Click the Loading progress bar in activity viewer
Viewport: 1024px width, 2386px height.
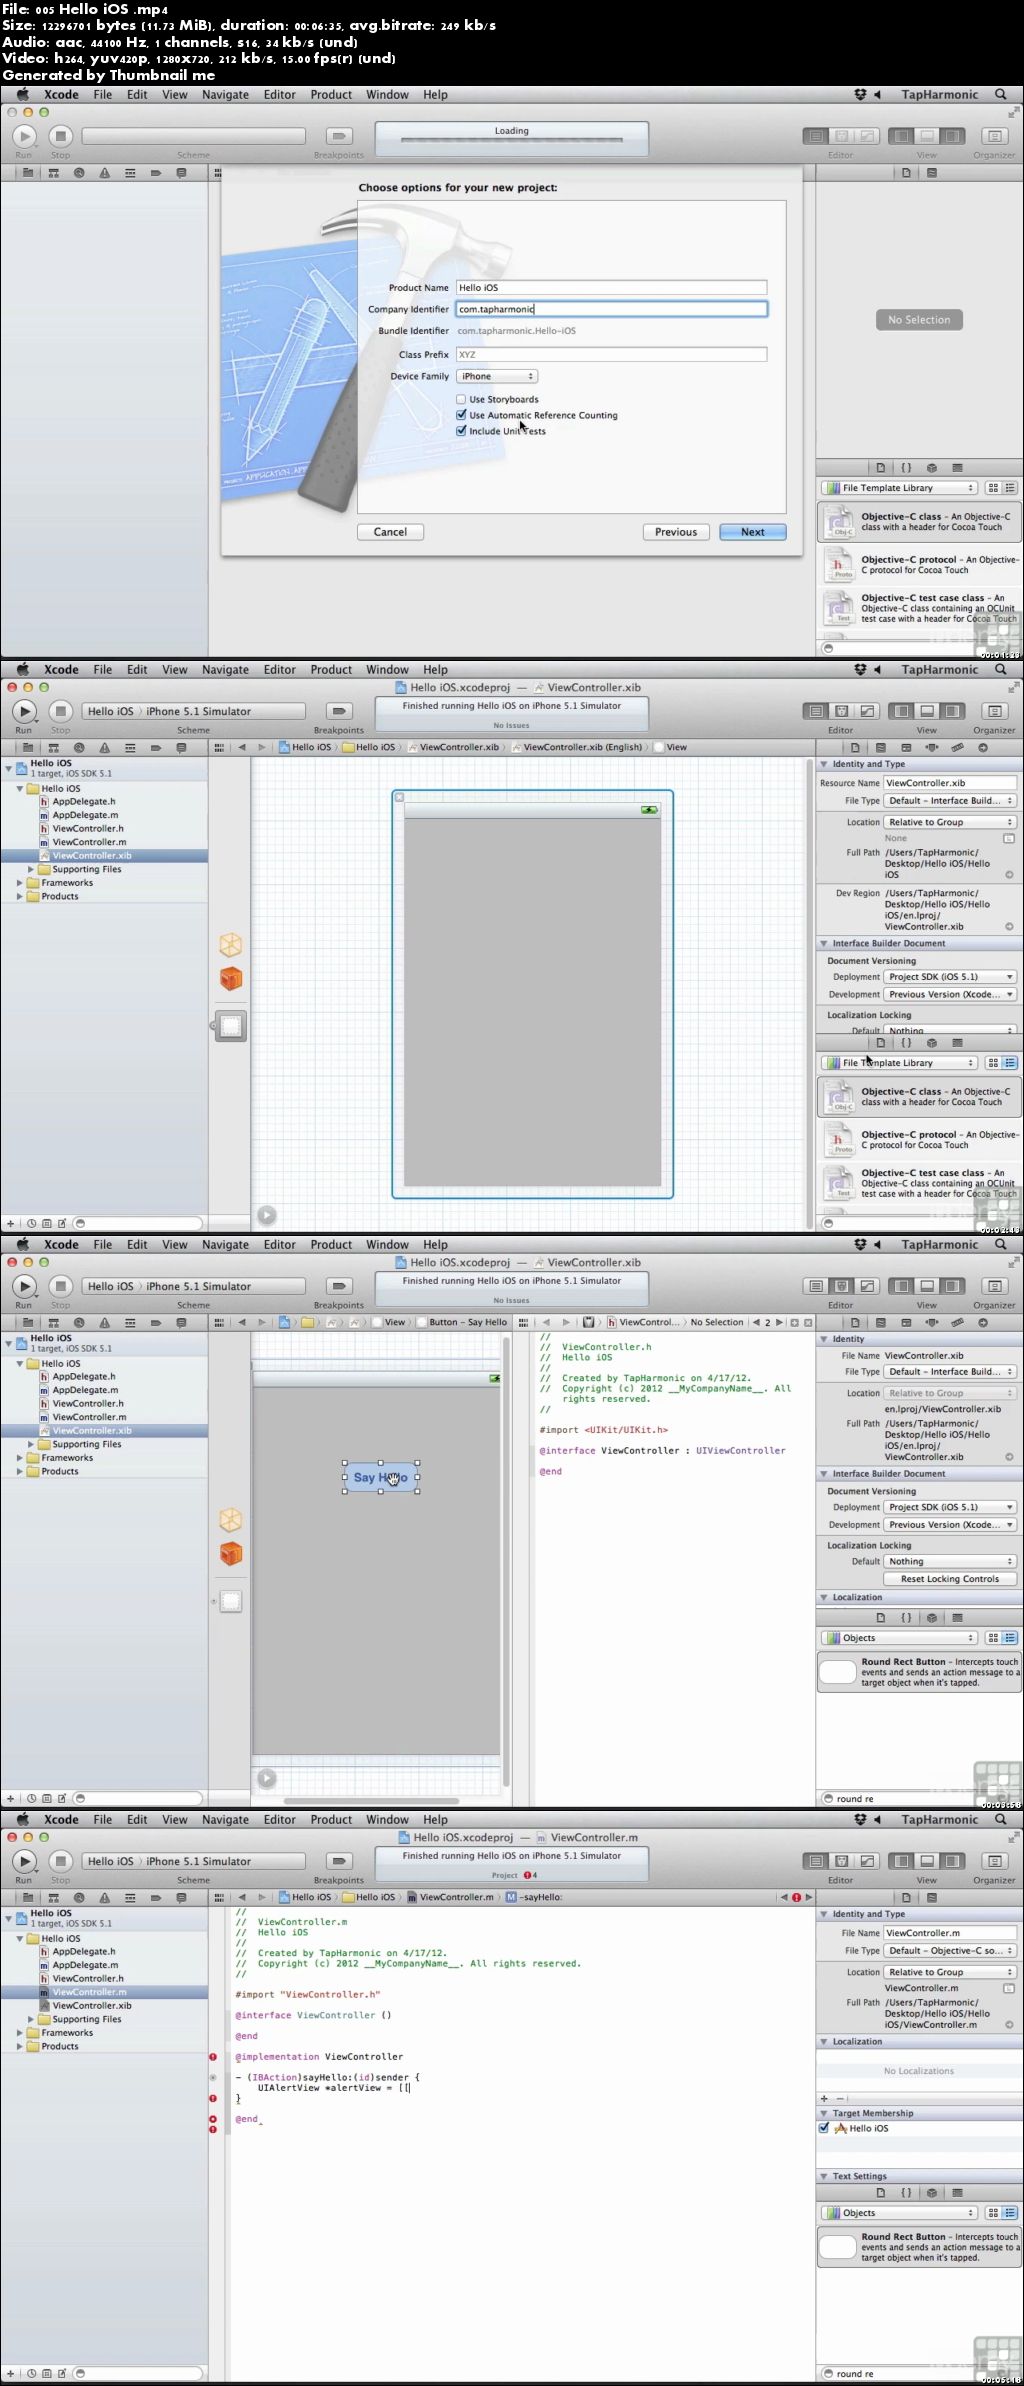tap(512, 140)
